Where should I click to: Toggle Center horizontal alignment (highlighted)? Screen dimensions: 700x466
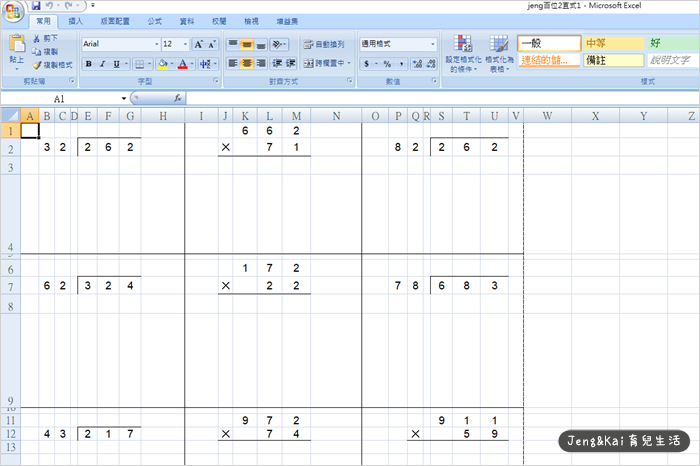247,63
